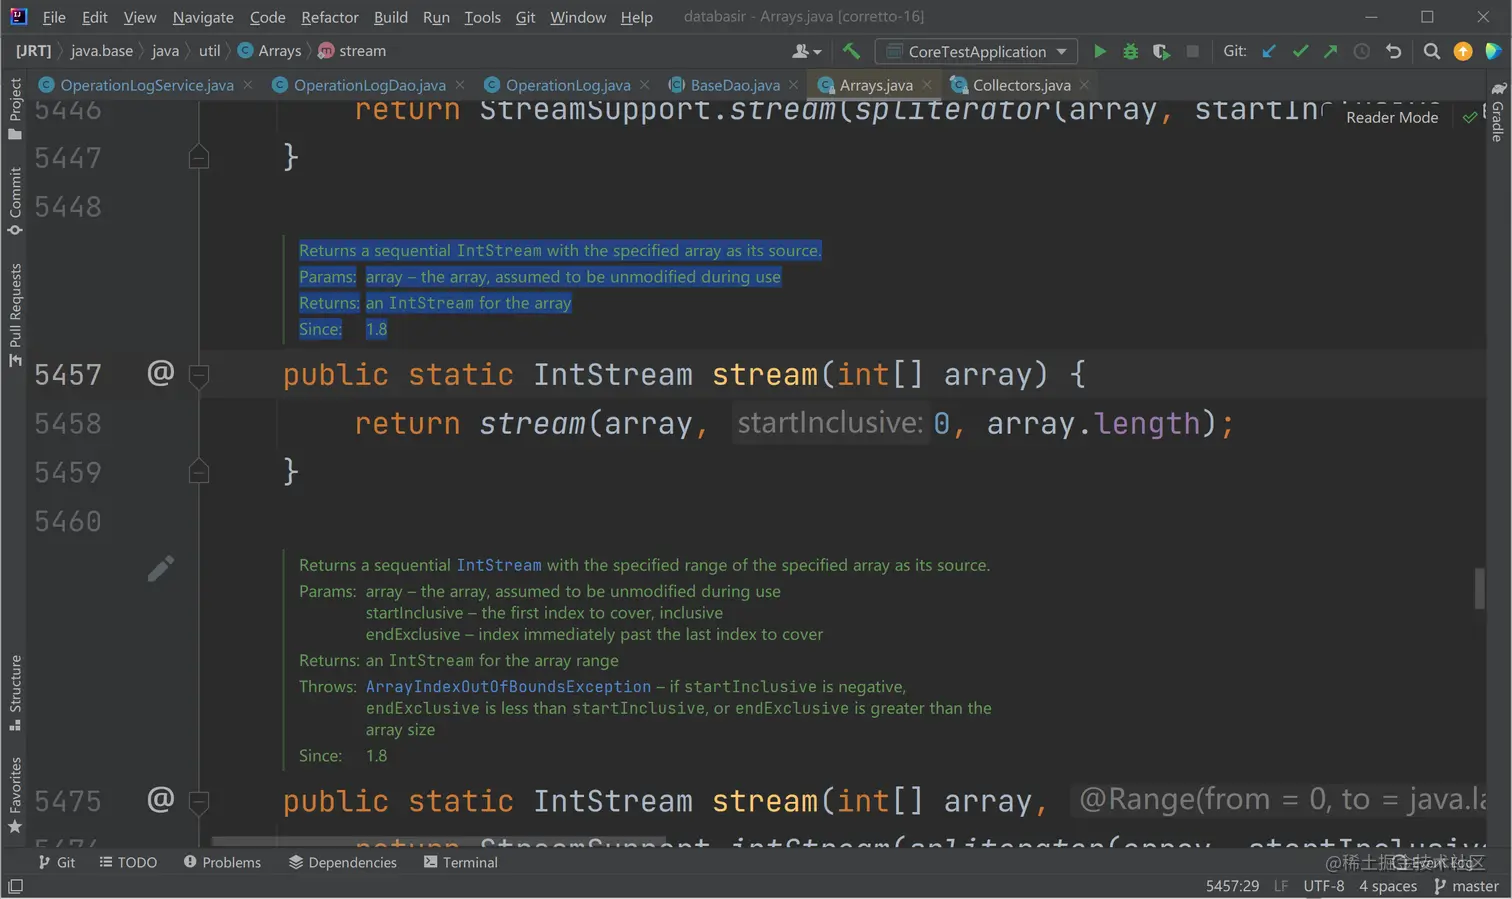The width and height of the screenshot is (1512, 899).
Task: Click tool window quick-access icon in status bar
Action: pos(16,886)
